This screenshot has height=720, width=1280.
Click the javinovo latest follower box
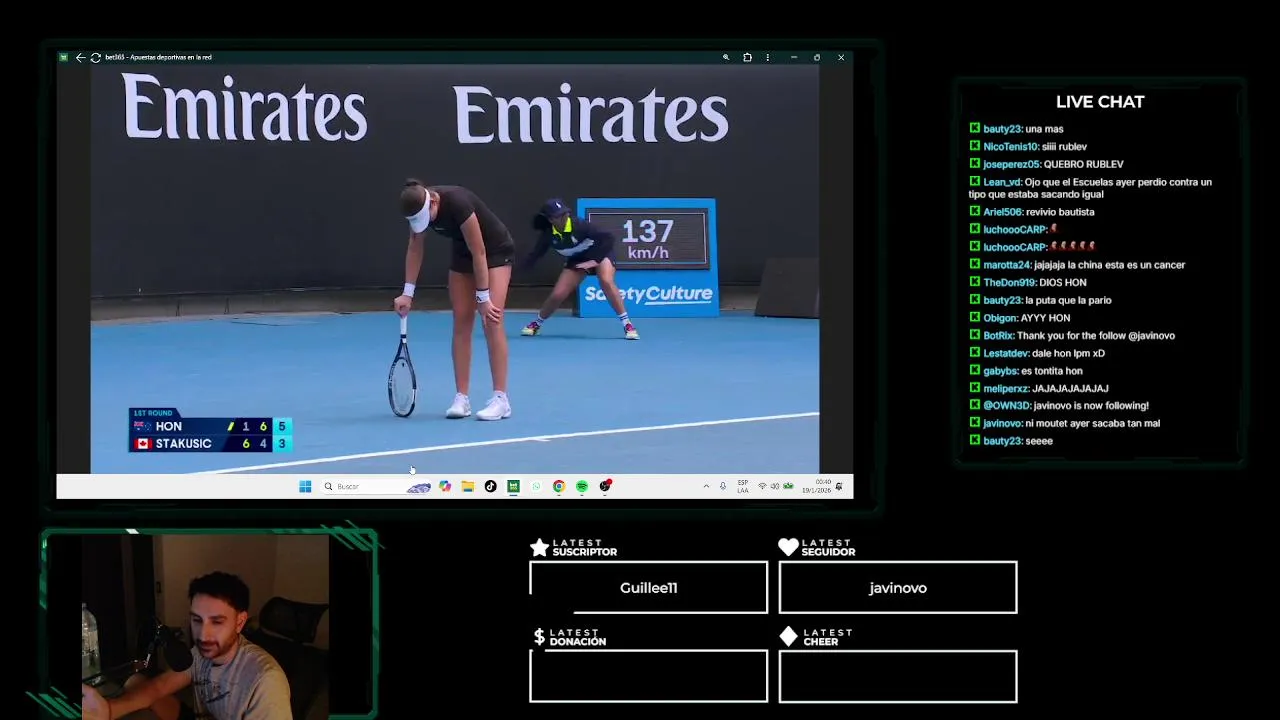coord(898,587)
